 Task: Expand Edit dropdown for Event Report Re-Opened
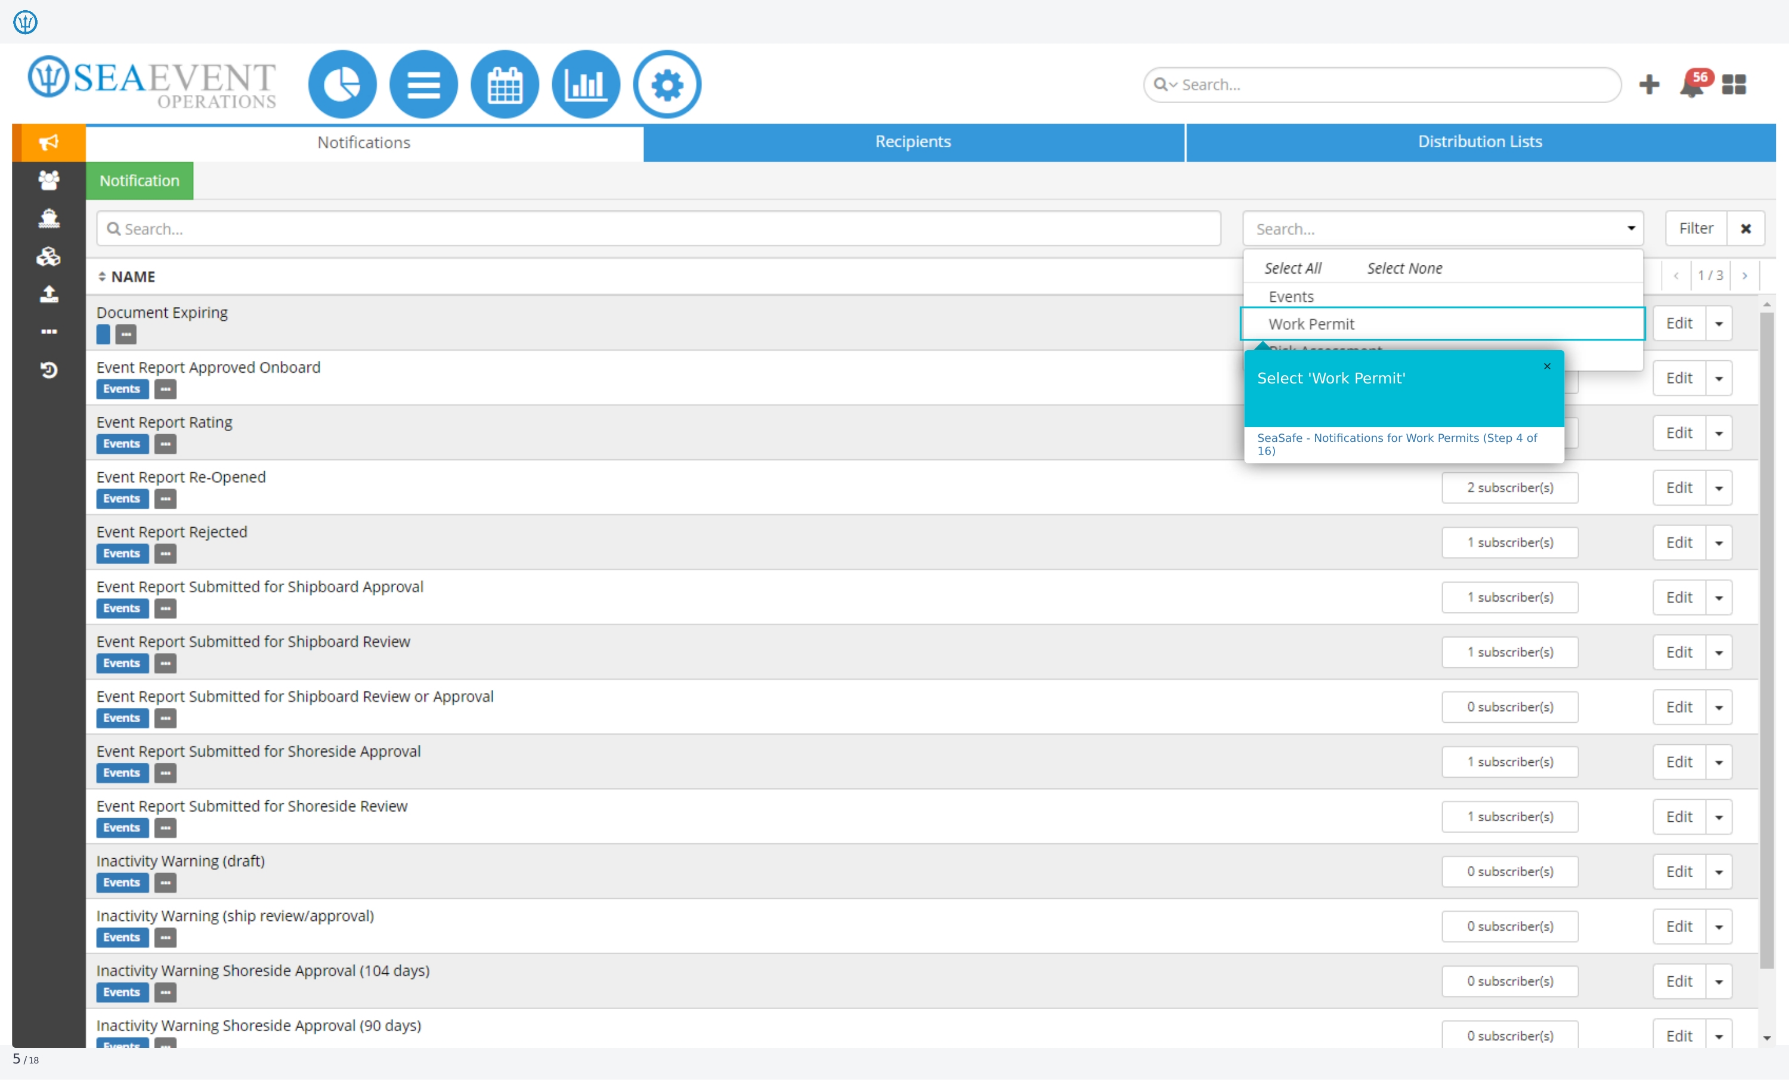coord(1719,488)
